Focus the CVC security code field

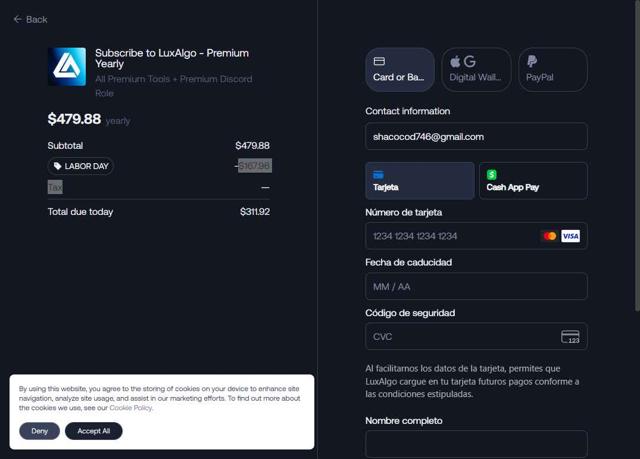pos(476,337)
